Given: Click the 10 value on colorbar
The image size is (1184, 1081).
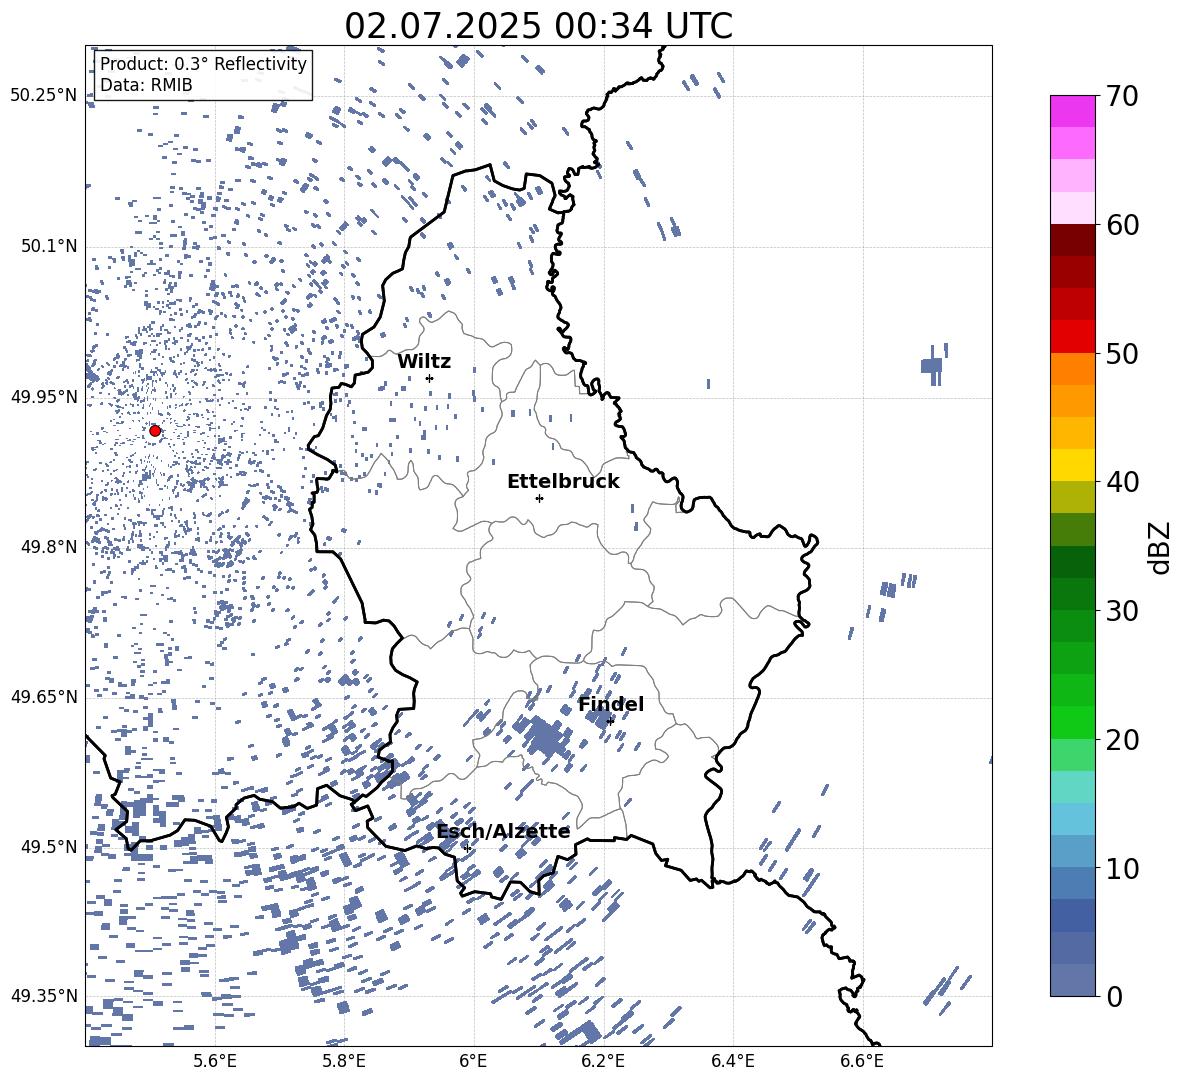Looking at the screenshot, I should click(x=1122, y=868).
